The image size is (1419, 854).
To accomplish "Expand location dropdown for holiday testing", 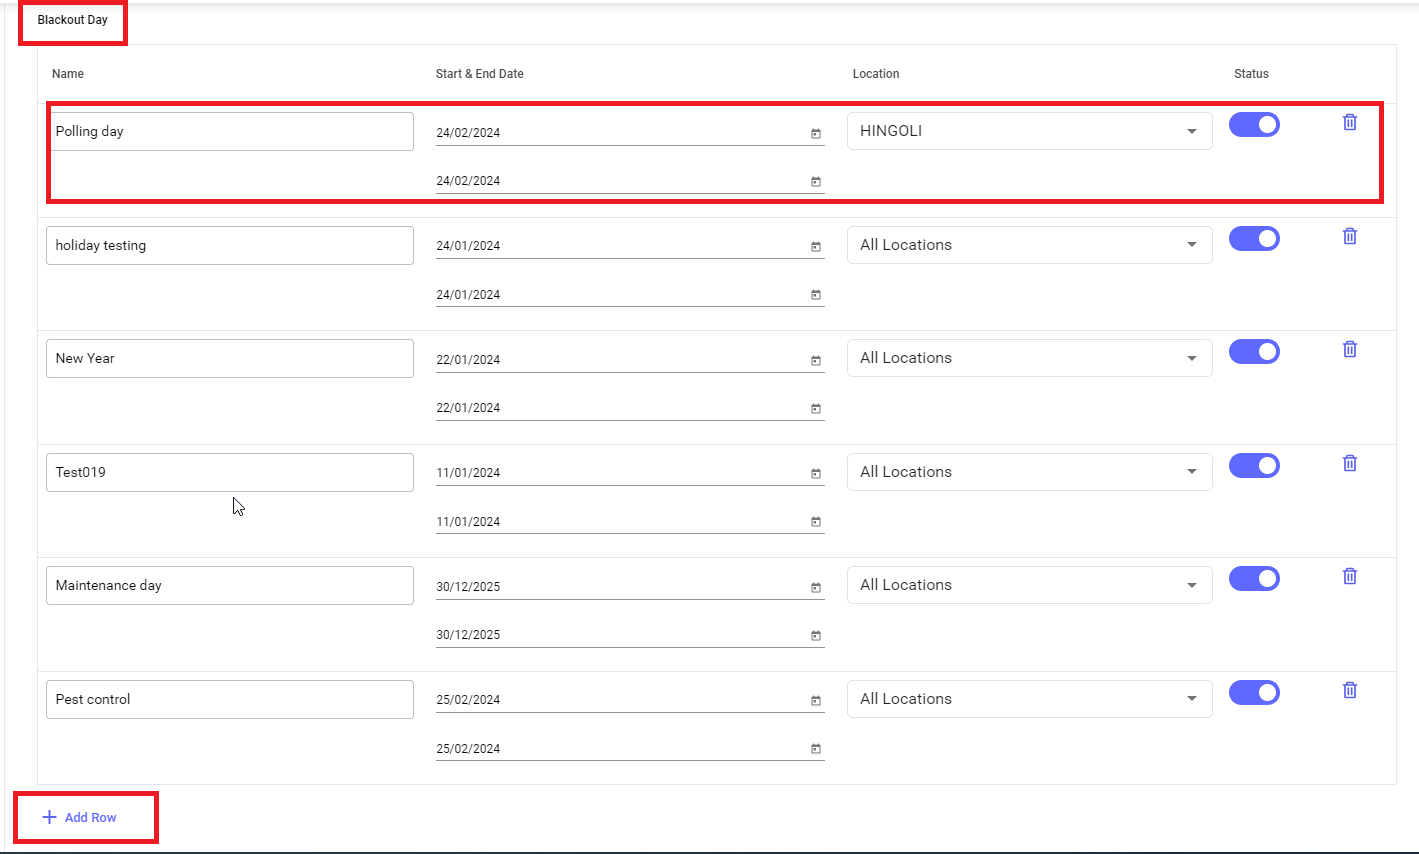I will (x=1029, y=245).
